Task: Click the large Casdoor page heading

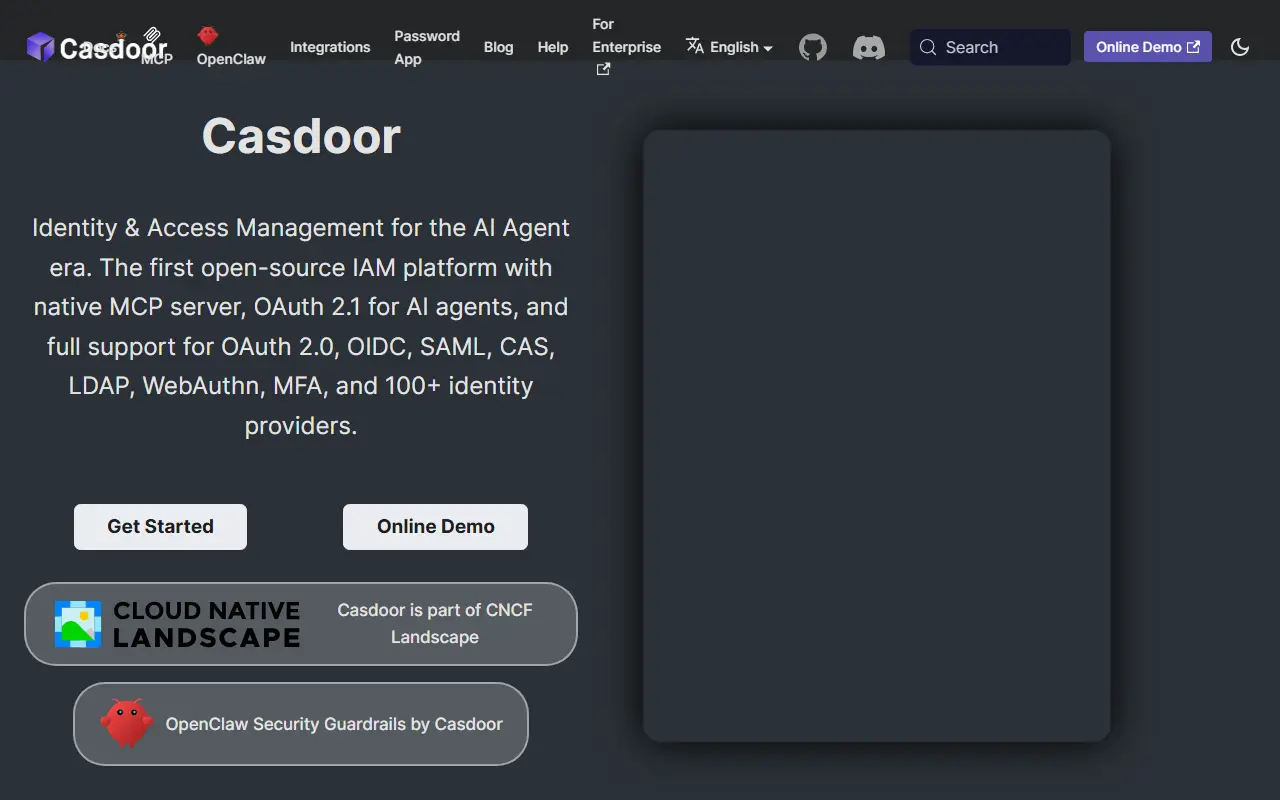Action: (301, 136)
